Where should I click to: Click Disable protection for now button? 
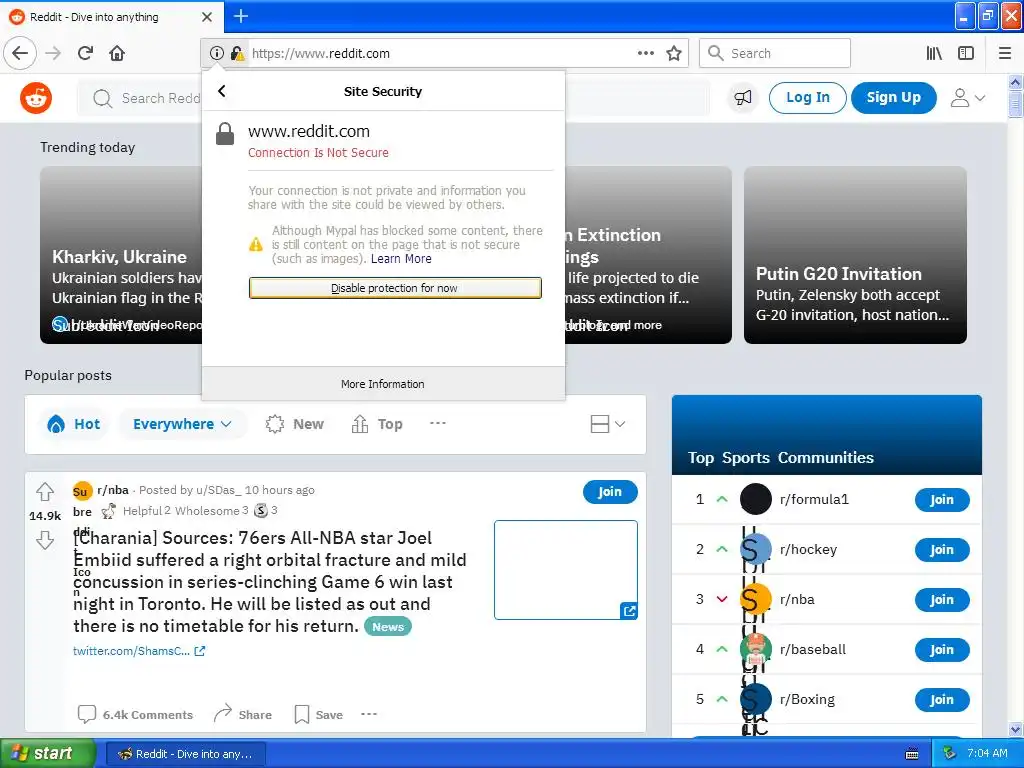pos(395,288)
